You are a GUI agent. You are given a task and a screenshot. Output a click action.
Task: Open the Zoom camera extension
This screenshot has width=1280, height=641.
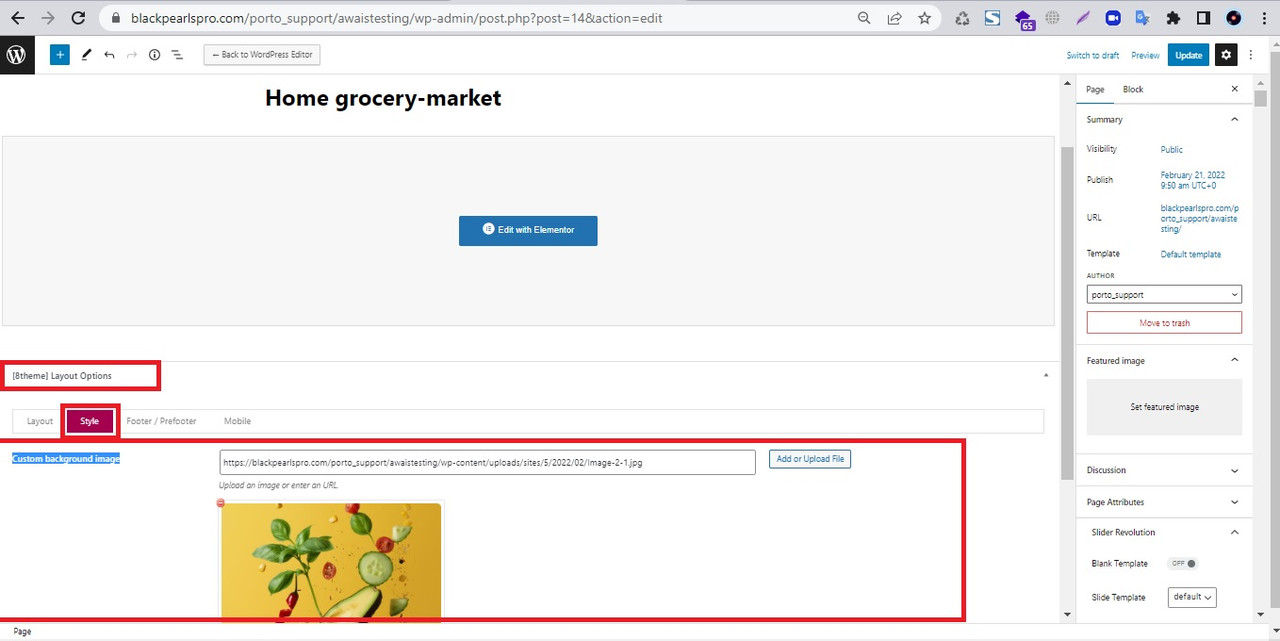[1113, 18]
